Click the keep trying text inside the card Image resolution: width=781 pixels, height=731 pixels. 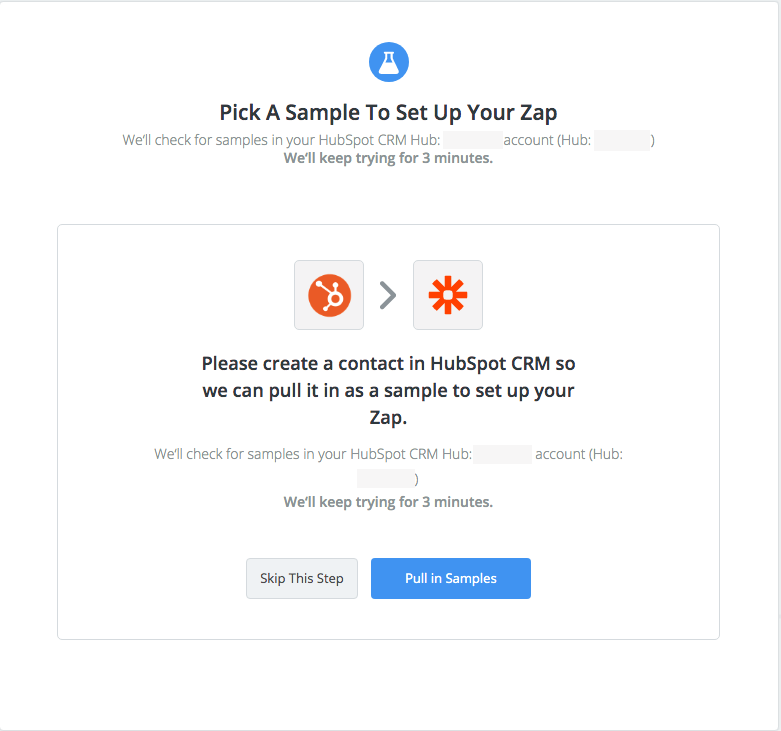pyautogui.click(x=389, y=502)
